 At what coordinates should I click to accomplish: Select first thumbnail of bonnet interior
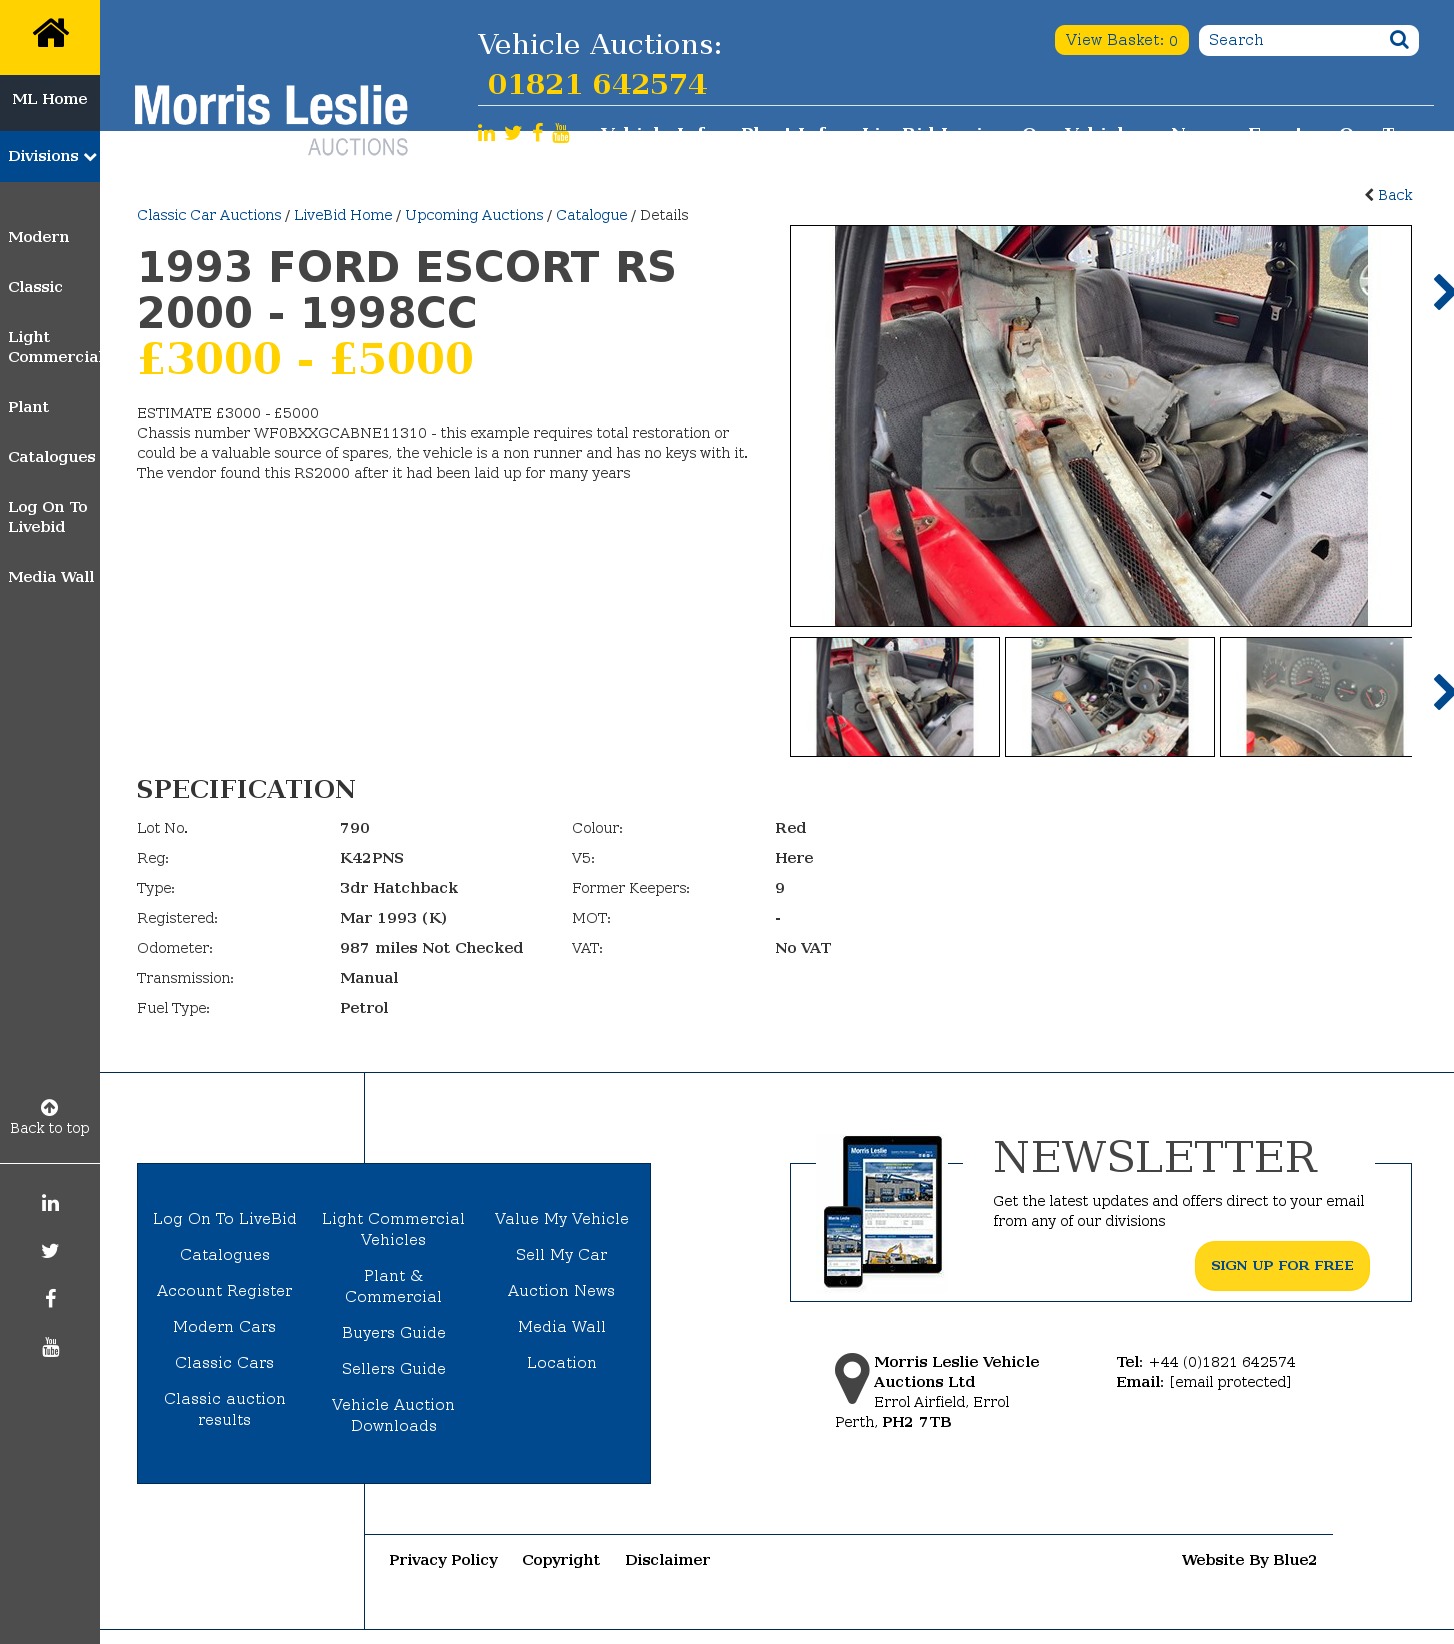895,697
